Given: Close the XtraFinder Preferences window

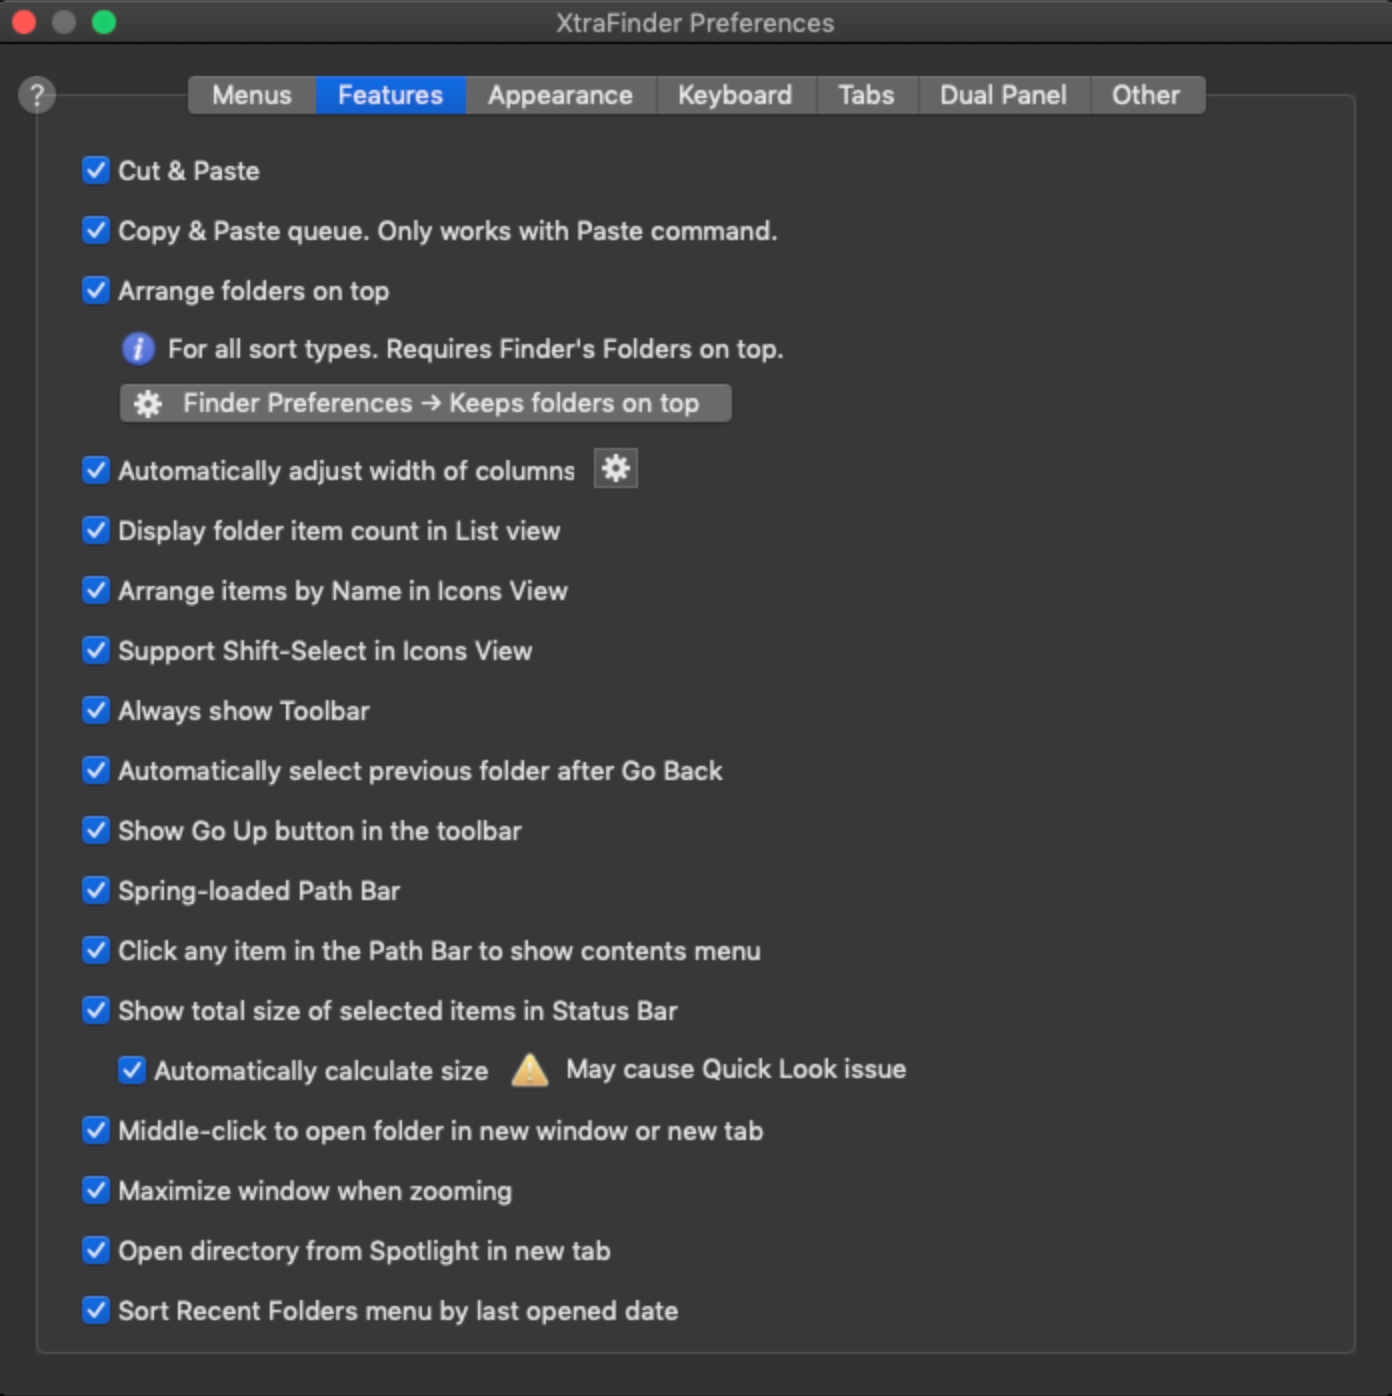Looking at the screenshot, I should 24,22.
